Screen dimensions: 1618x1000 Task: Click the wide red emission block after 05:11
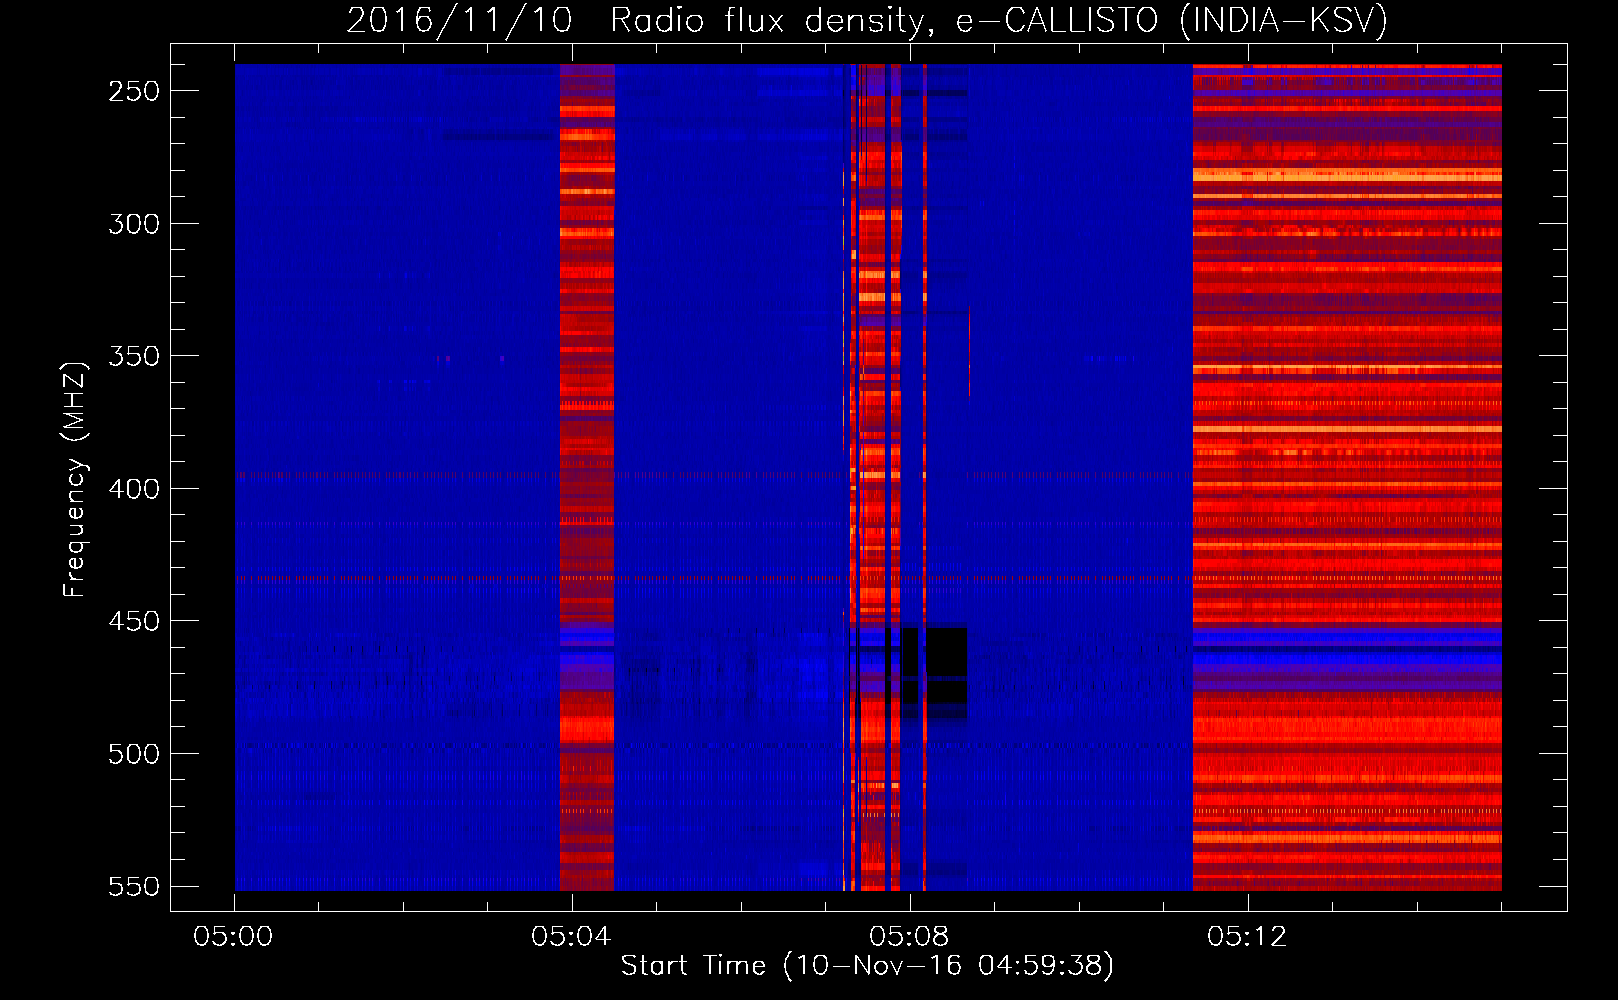(1347, 477)
